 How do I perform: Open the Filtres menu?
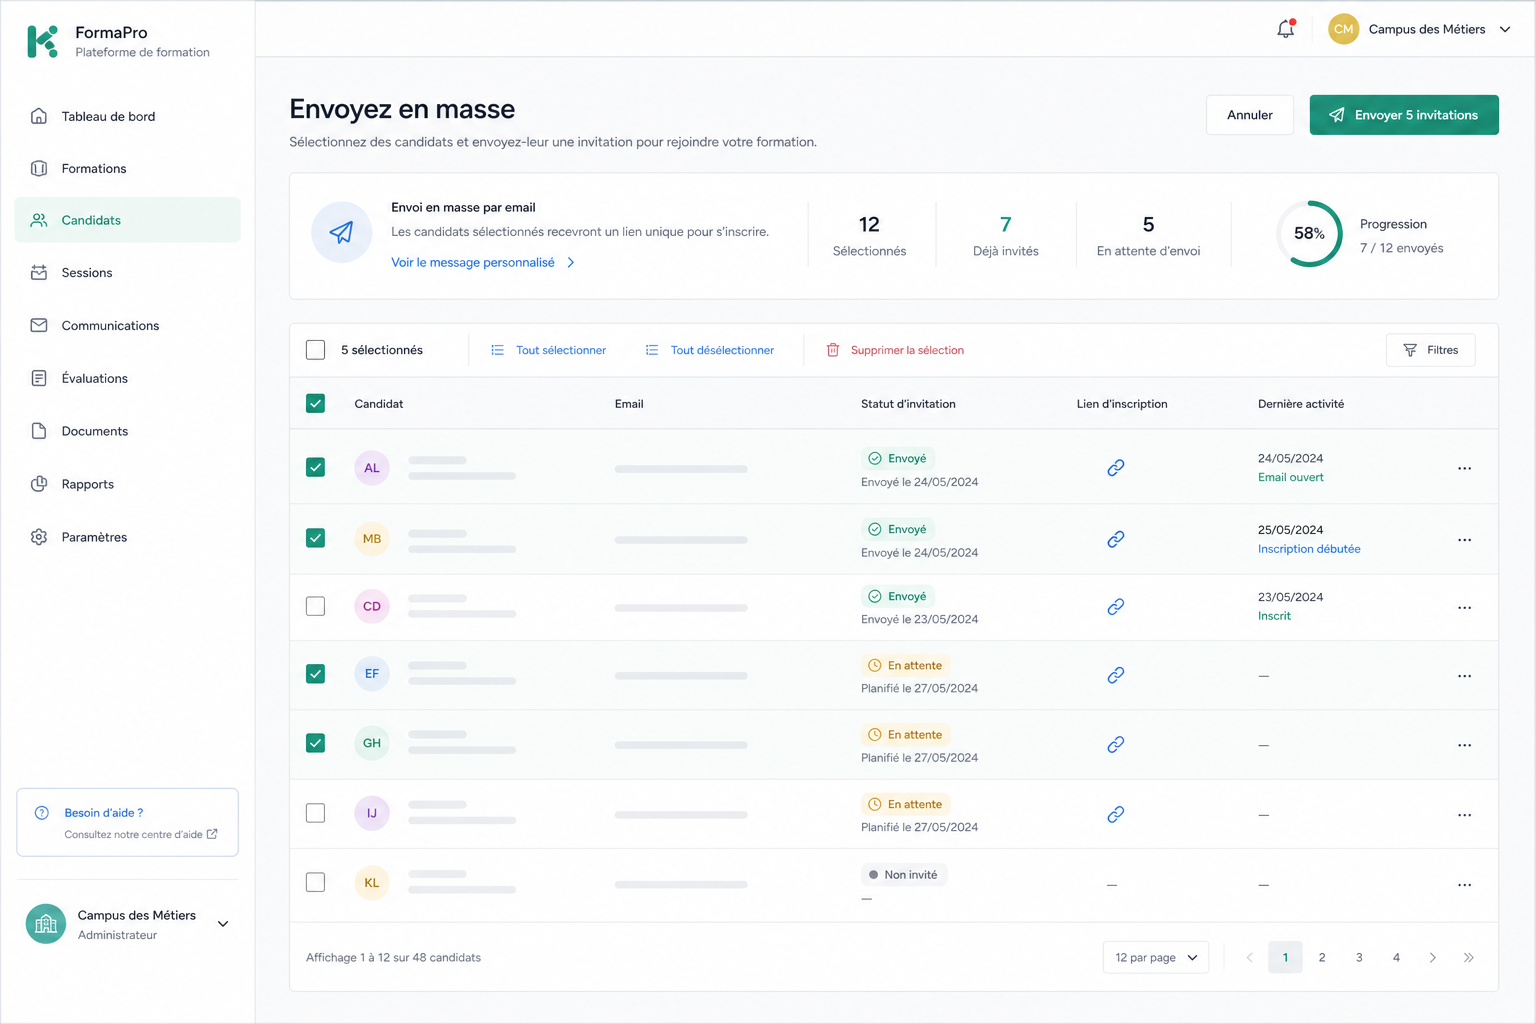pyautogui.click(x=1431, y=350)
